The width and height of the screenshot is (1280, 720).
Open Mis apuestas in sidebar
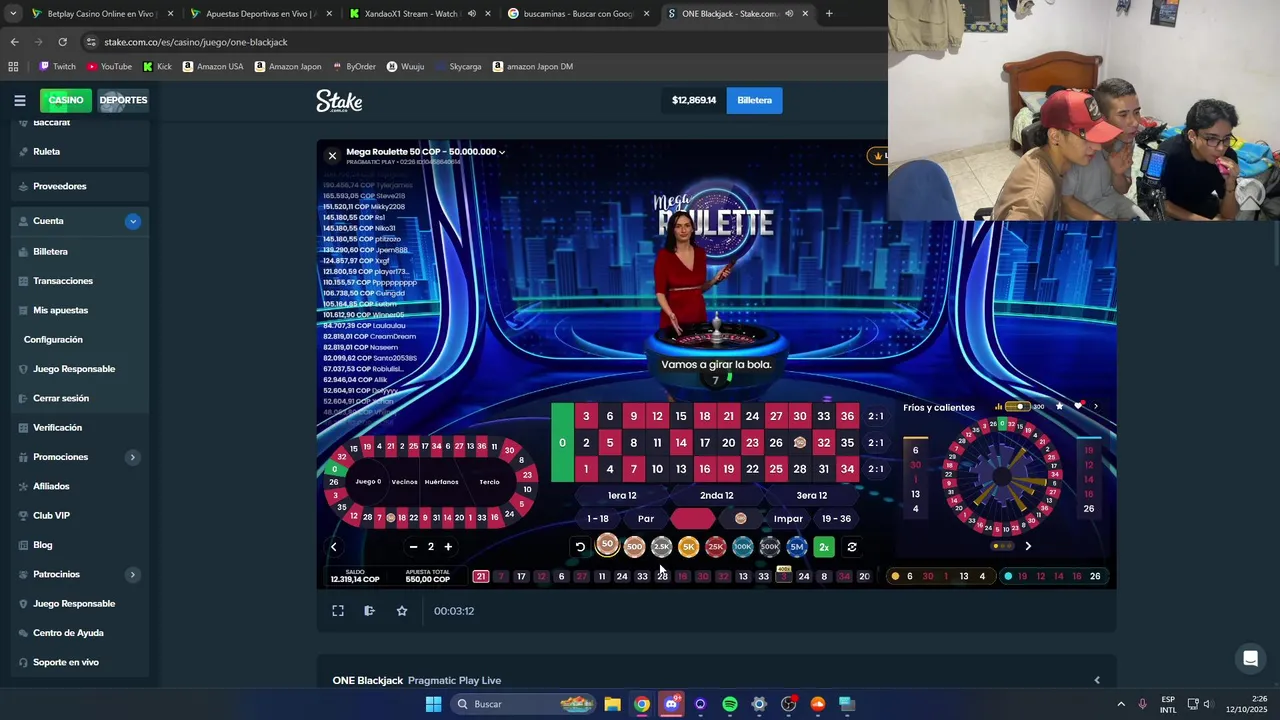coord(60,310)
